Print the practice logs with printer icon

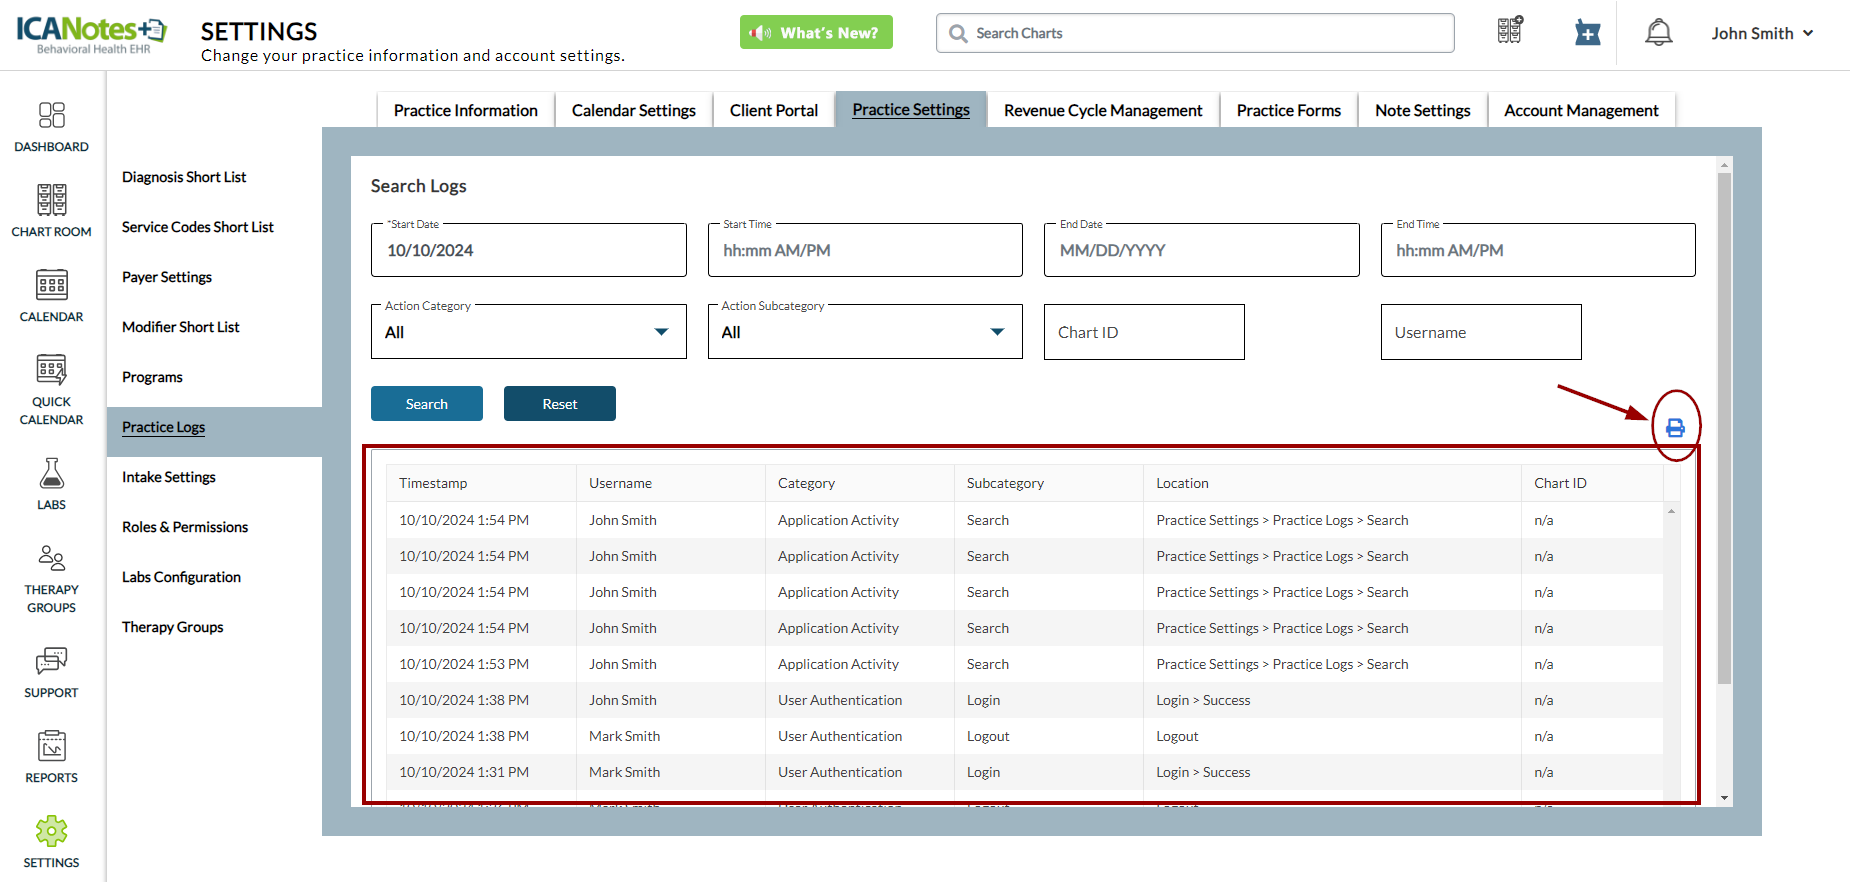coord(1675,428)
